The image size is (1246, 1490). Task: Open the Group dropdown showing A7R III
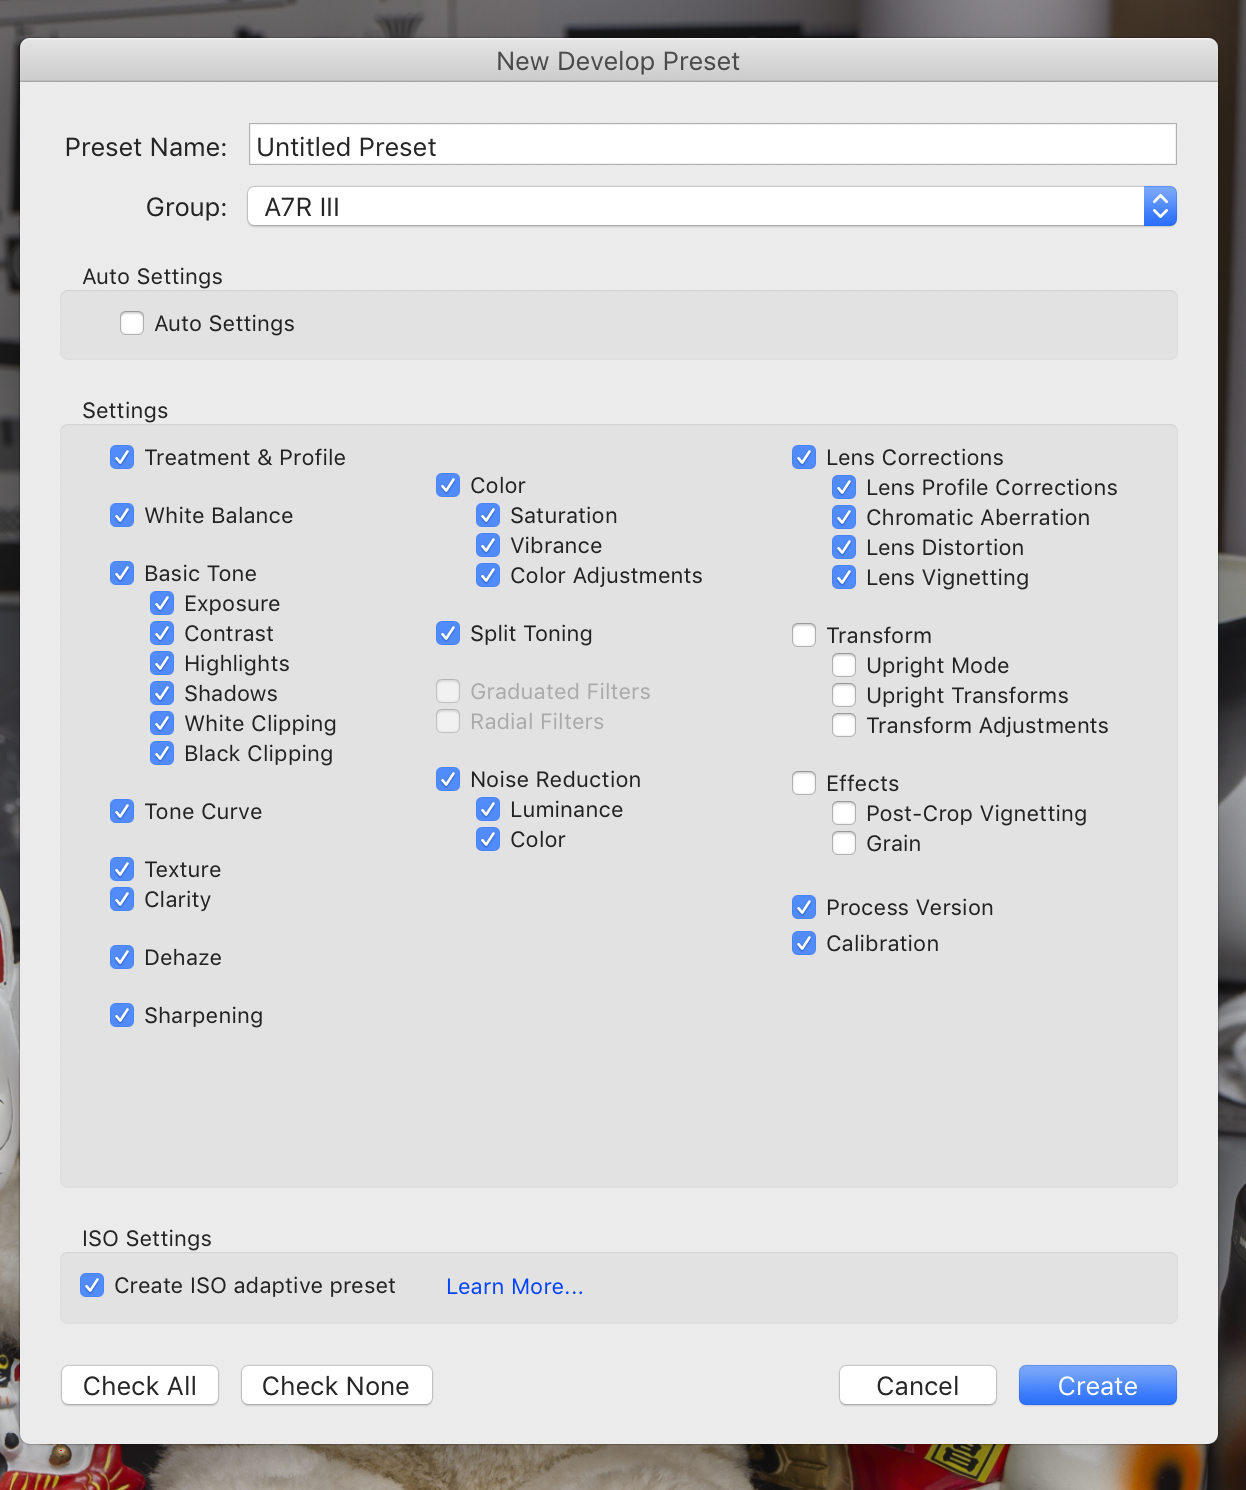(711, 207)
